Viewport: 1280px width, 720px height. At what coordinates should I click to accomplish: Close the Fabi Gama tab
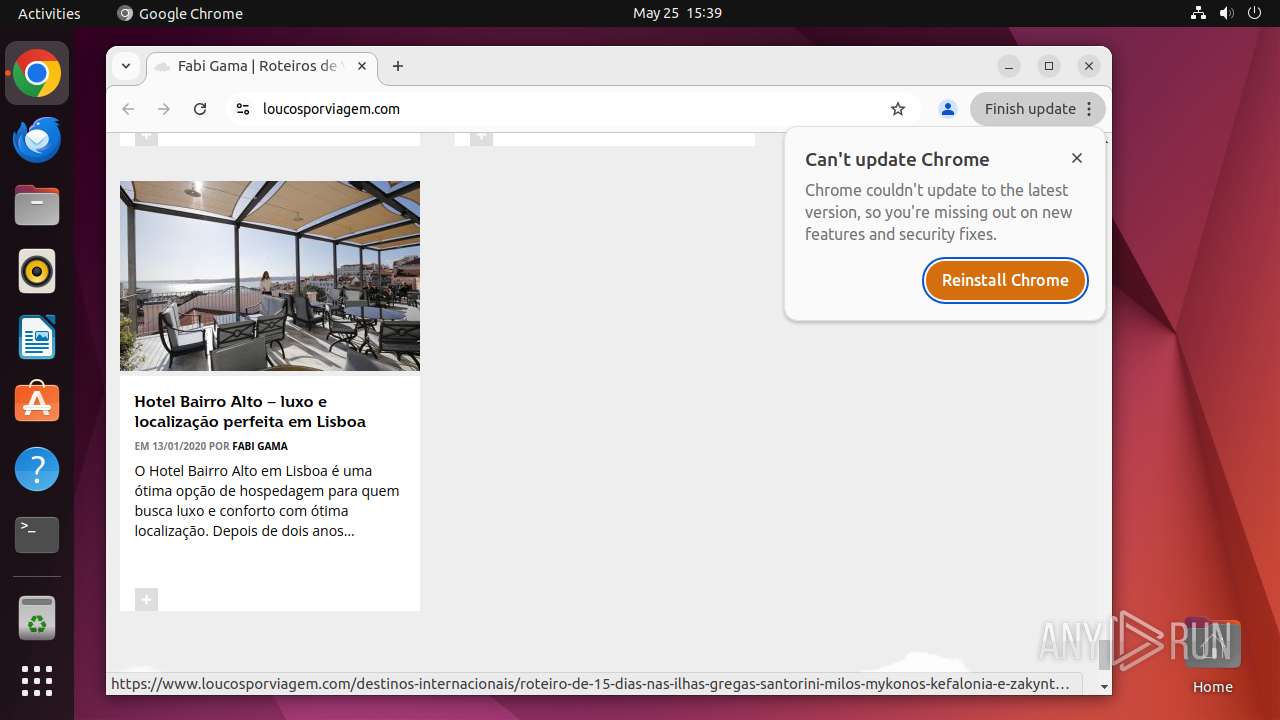(x=362, y=66)
